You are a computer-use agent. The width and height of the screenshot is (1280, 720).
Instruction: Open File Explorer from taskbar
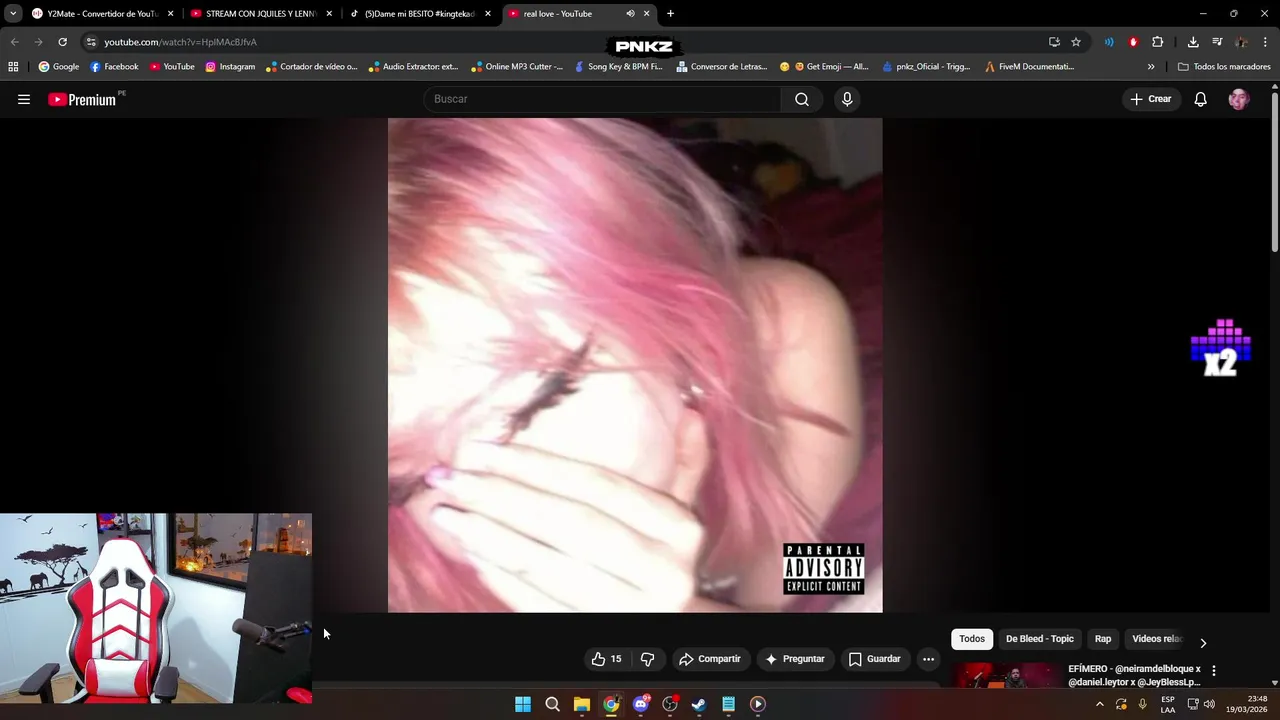(582, 704)
